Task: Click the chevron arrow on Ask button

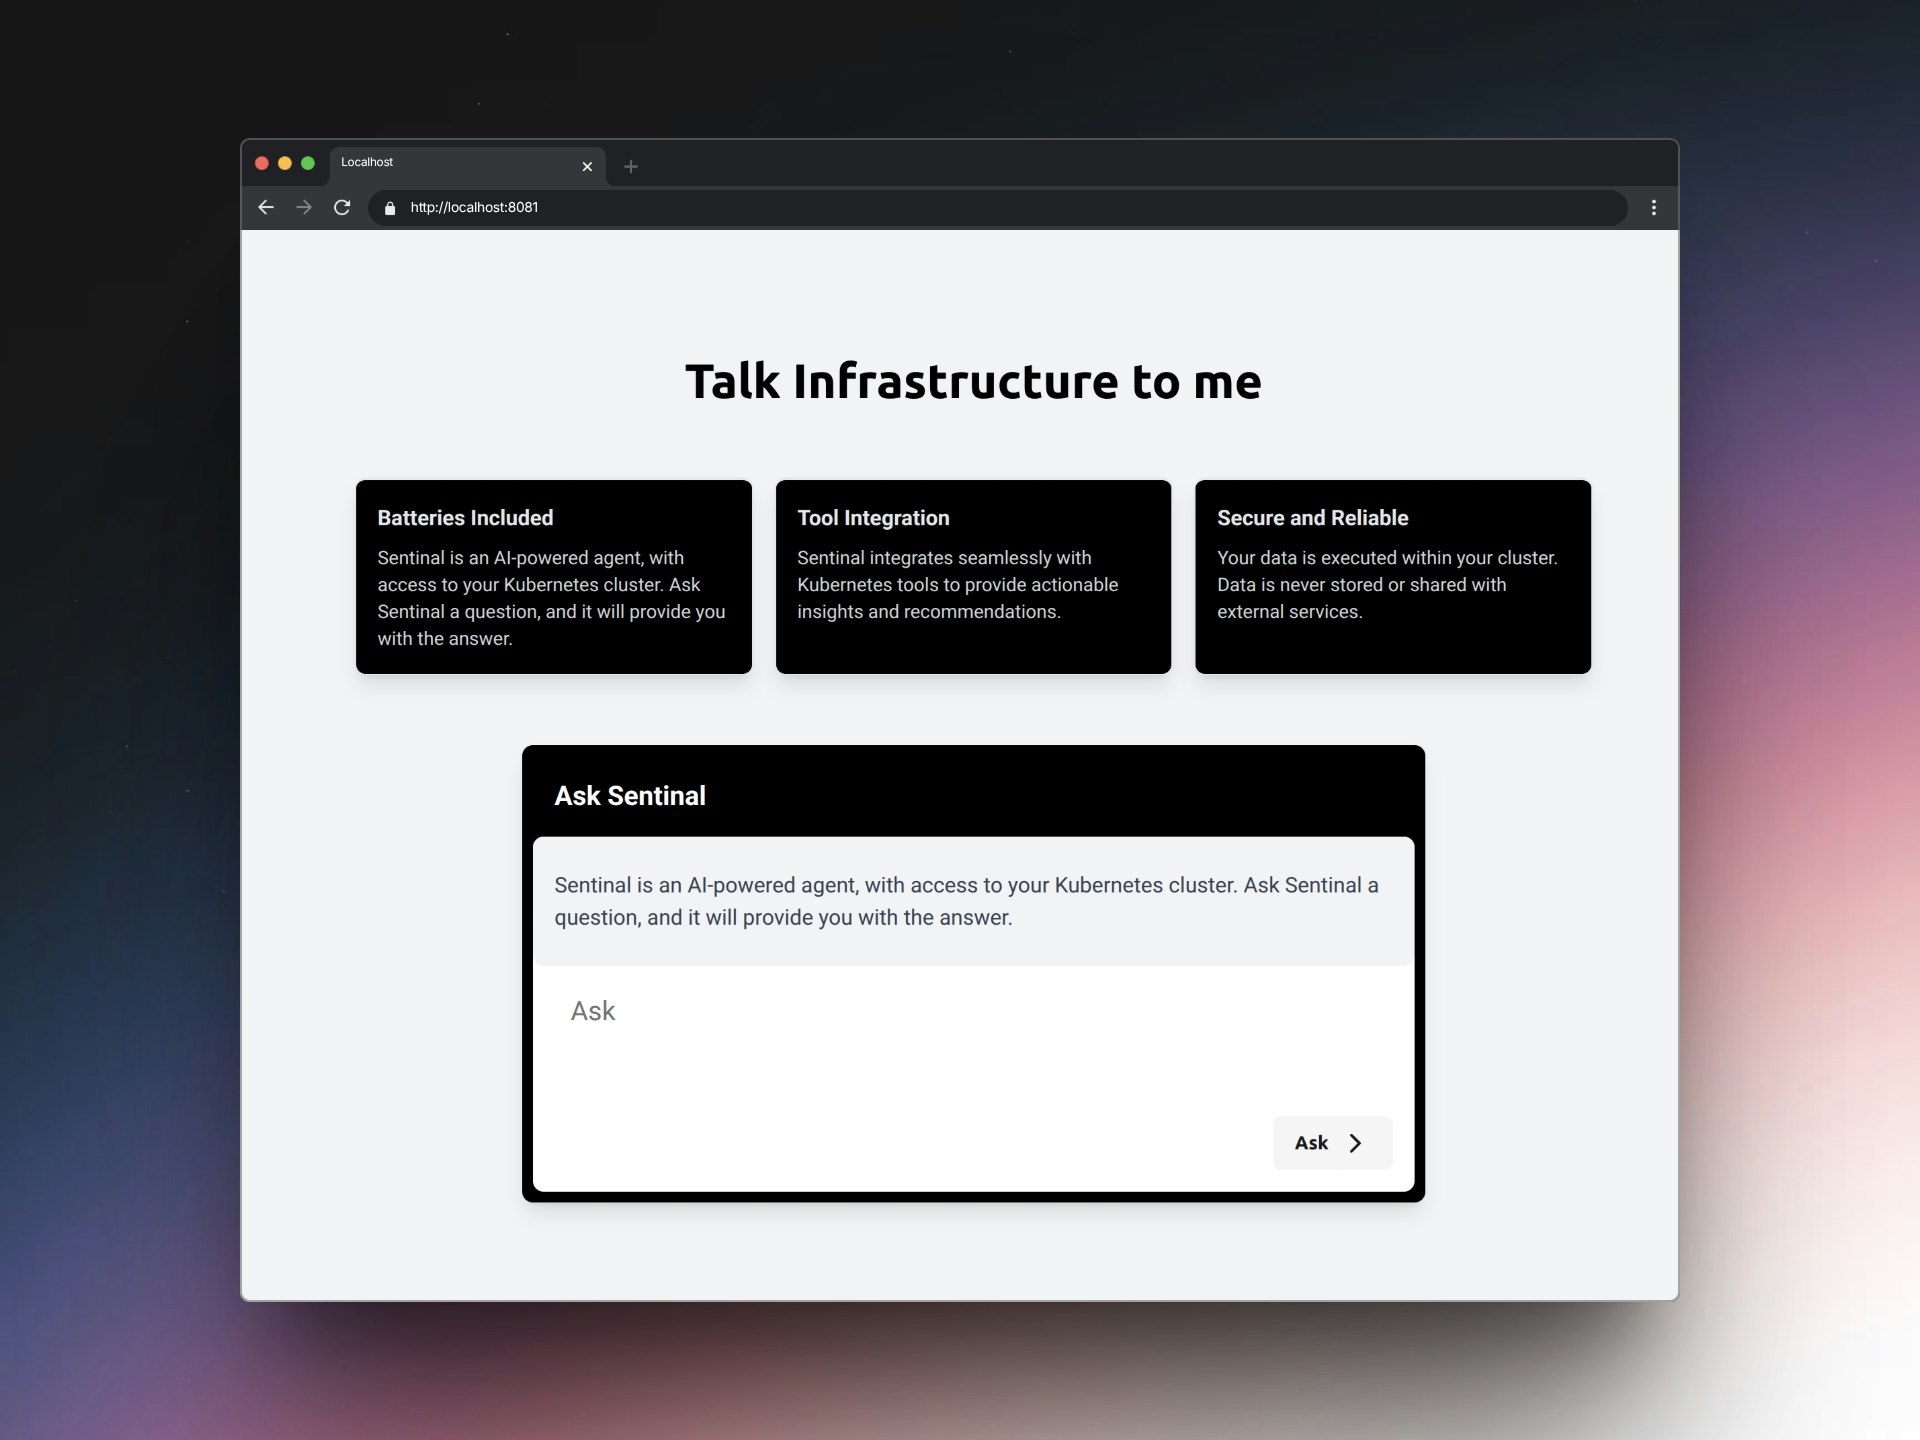Action: tap(1355, 1143)
